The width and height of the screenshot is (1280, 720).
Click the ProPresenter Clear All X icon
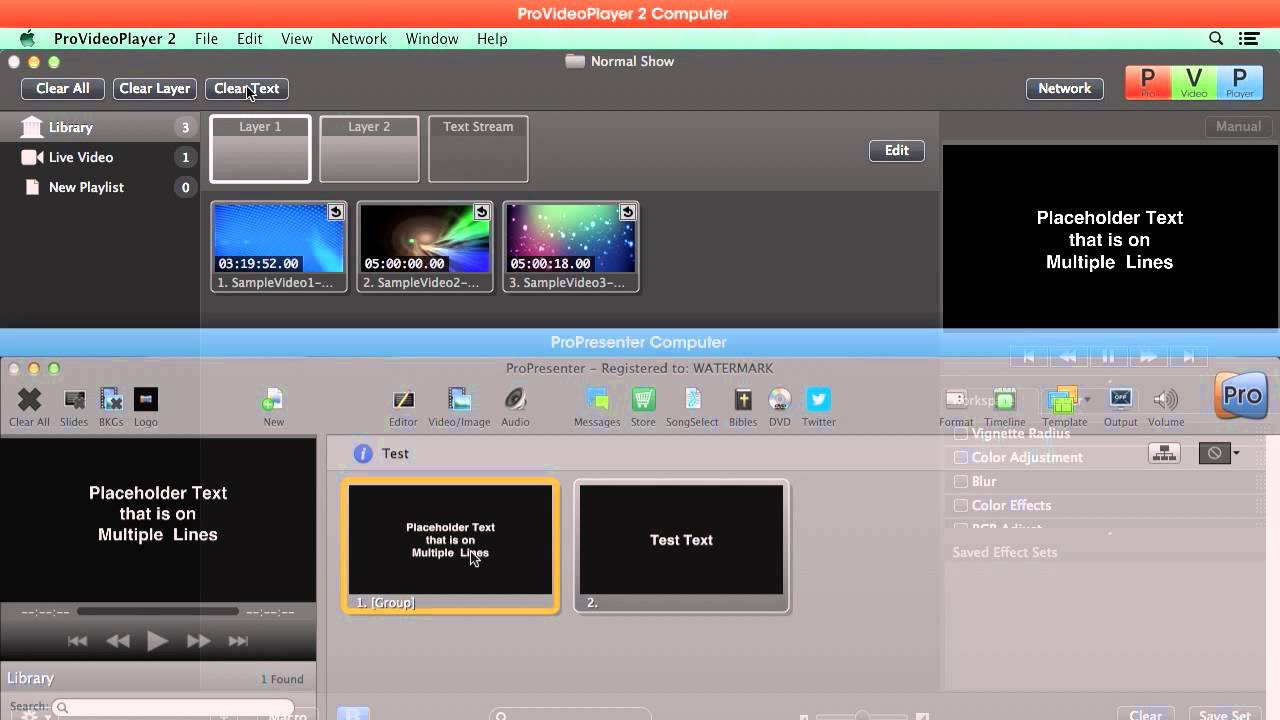pos(29,400)
